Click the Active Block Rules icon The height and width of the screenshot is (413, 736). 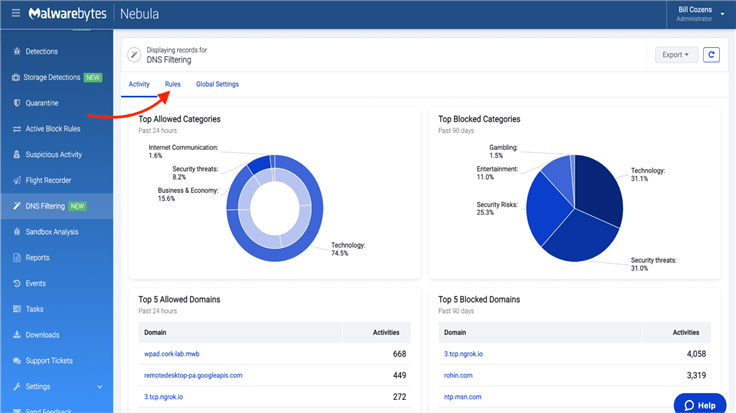17,129
